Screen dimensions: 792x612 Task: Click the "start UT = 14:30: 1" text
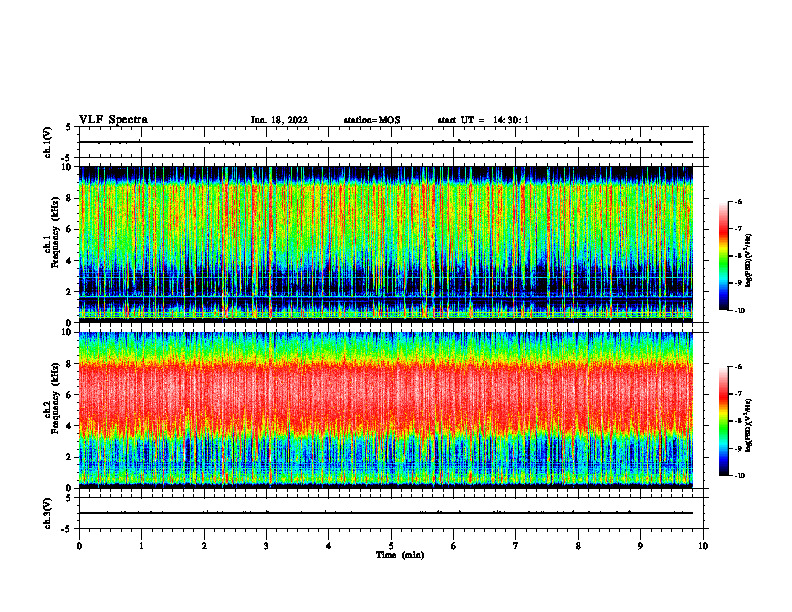pos(483,120)
